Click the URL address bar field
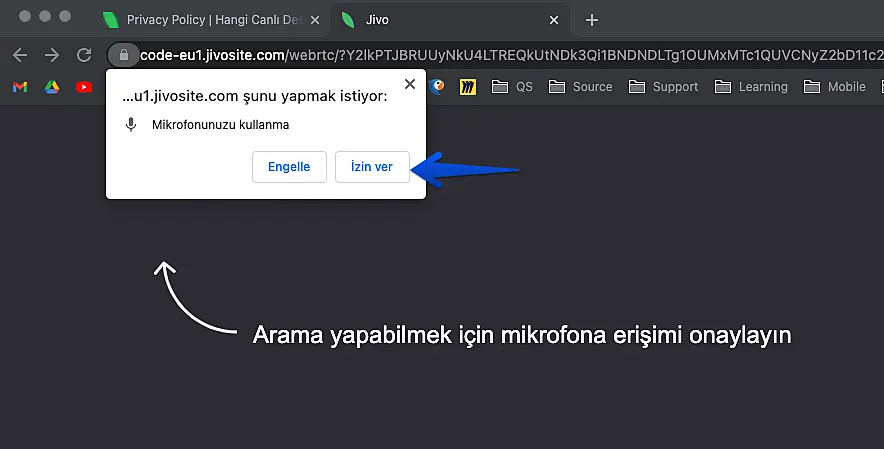The height and width of the screenshot is (449, 884). pyautogui.click(x=500, y=55)
